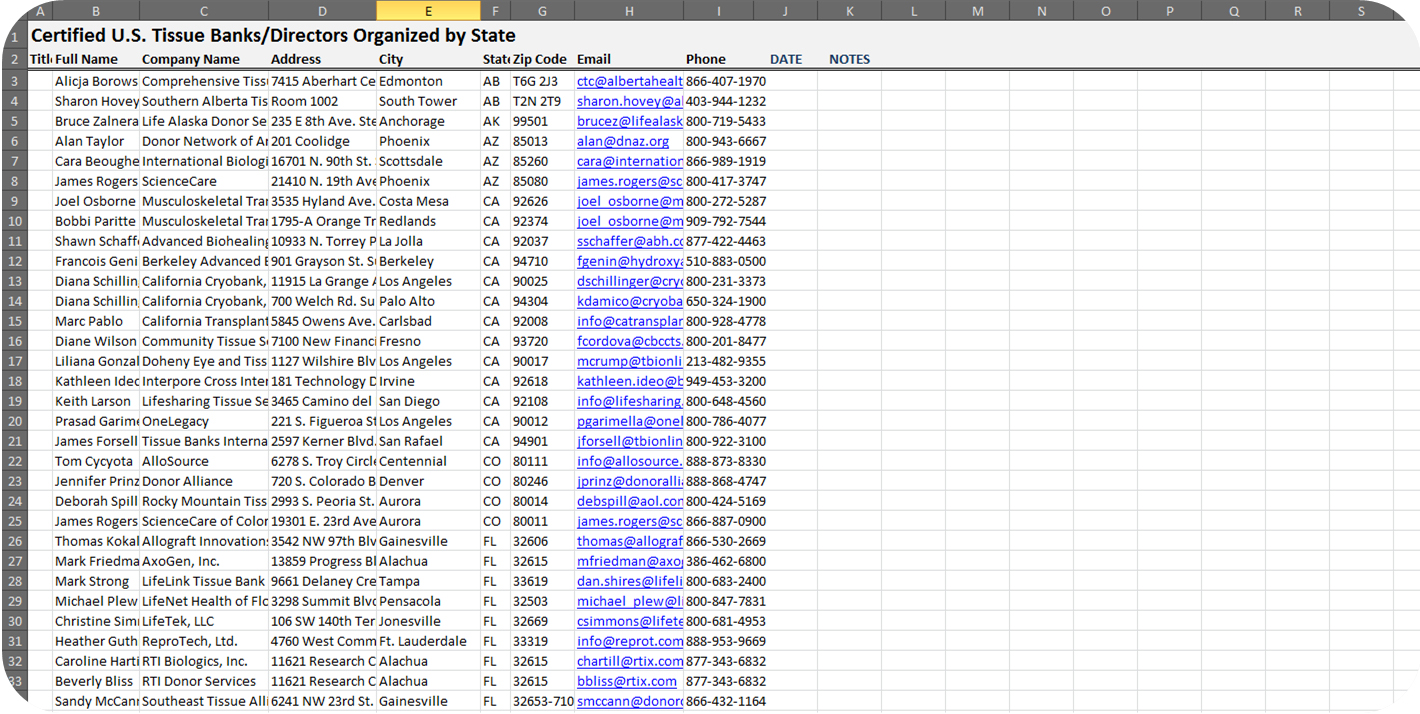Open Deborah Spill's debspill@aol email link
The image size is (1420, 714).
[629, 501]
